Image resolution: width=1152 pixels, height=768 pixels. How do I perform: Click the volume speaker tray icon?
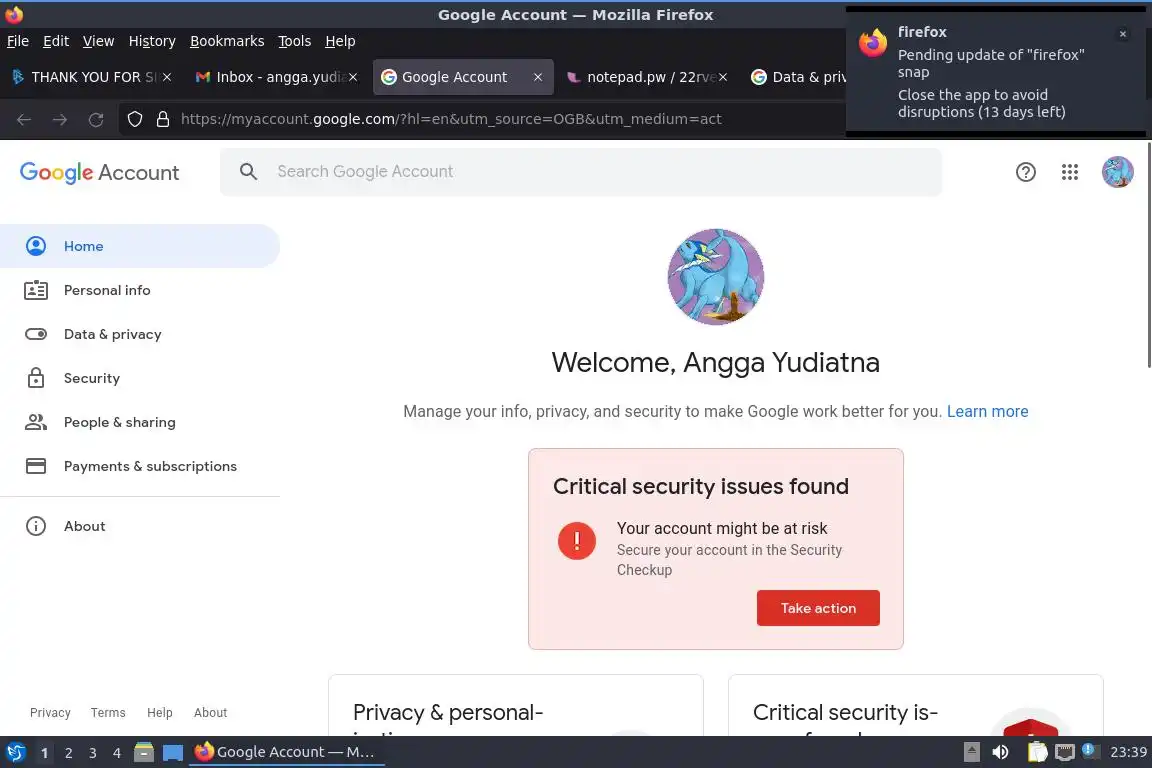[1001, 753]
